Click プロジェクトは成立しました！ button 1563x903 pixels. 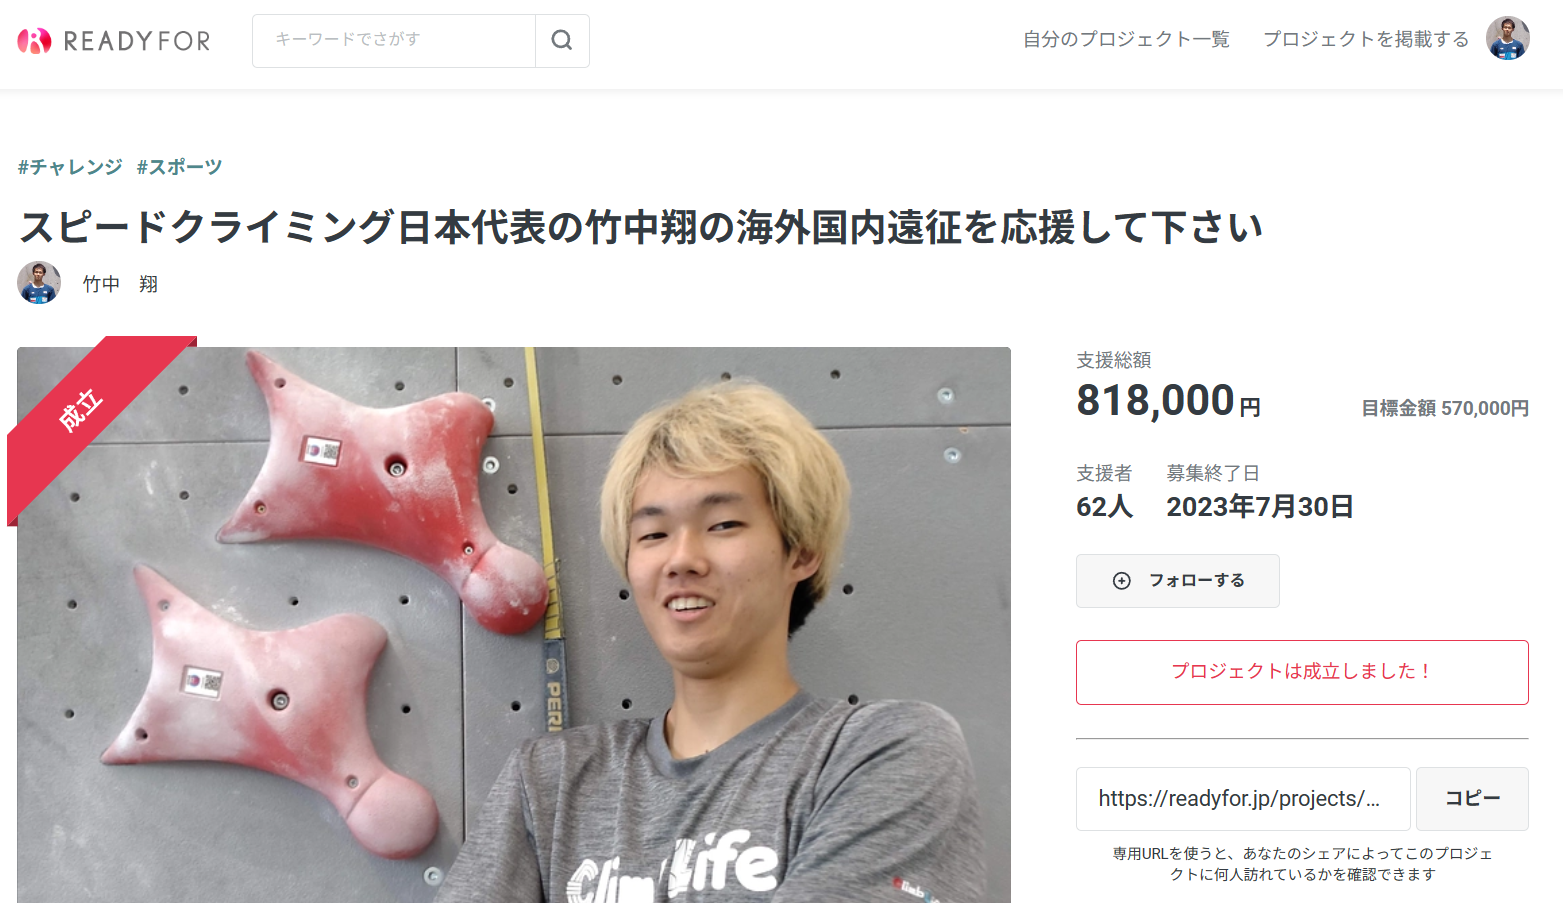[1302, 672]
